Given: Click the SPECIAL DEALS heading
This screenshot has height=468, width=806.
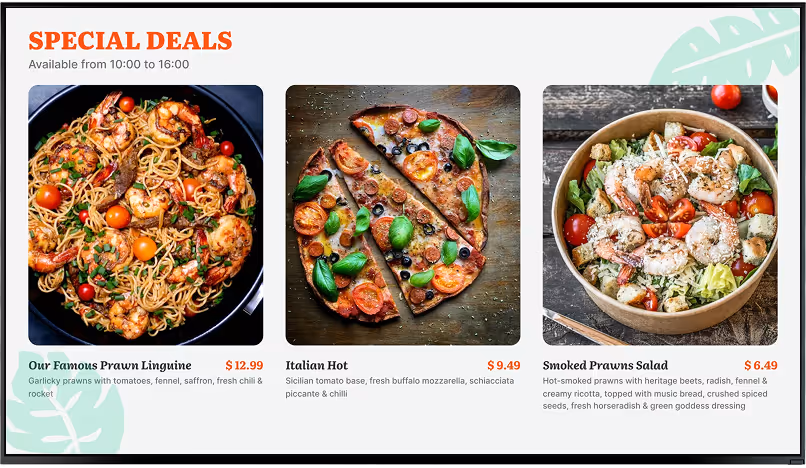Looking at the screenshot, I should click(131, 41).
